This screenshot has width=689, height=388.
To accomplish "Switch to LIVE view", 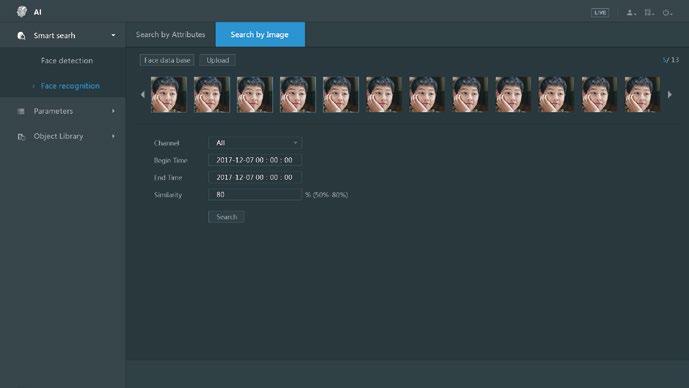I will 600,12.
